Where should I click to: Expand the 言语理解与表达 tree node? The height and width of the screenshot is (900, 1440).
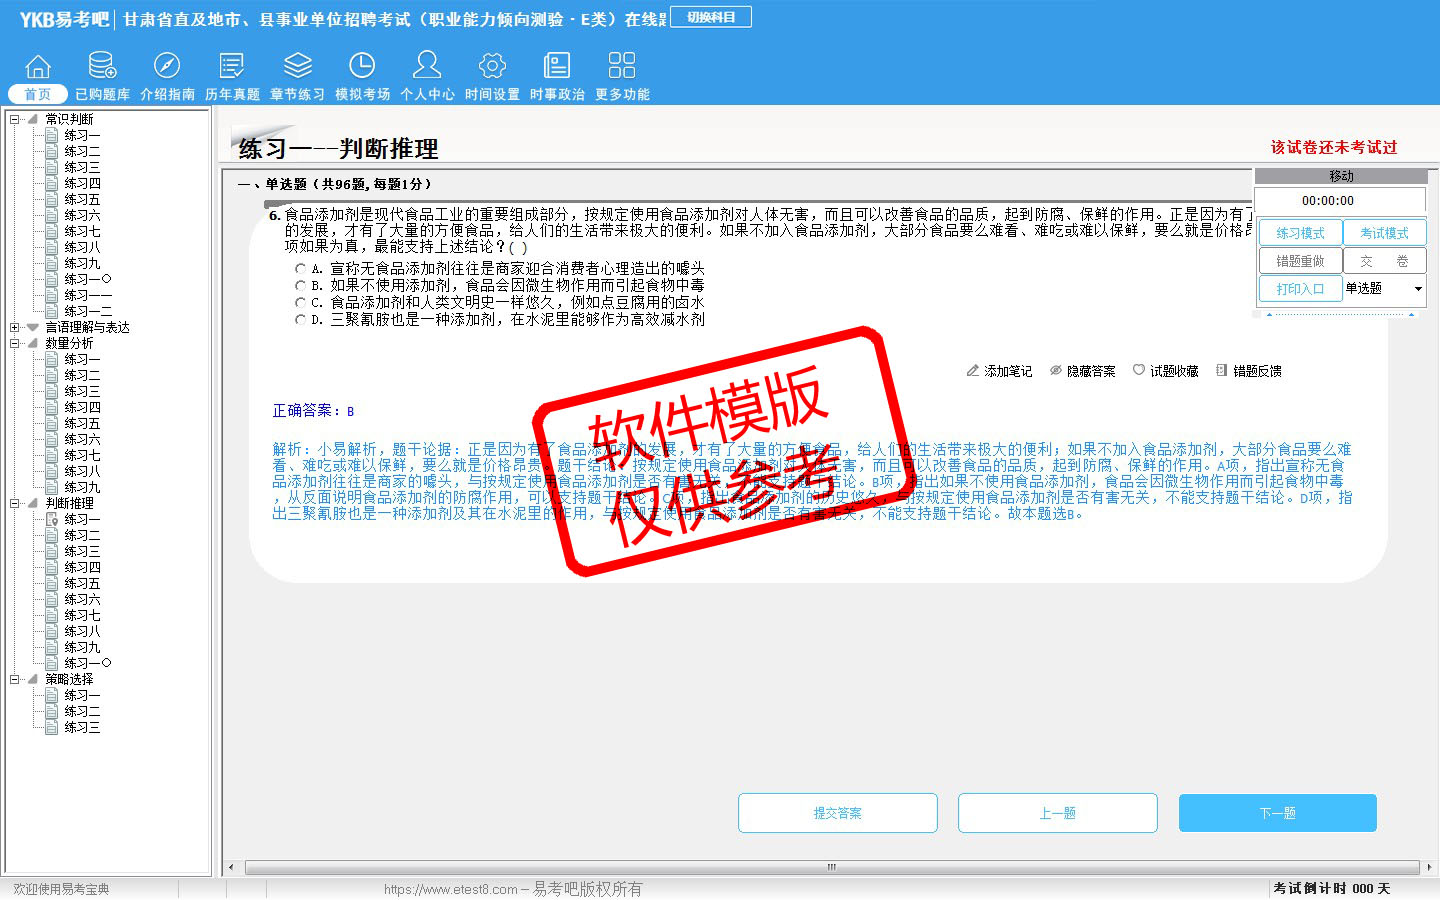15,327
